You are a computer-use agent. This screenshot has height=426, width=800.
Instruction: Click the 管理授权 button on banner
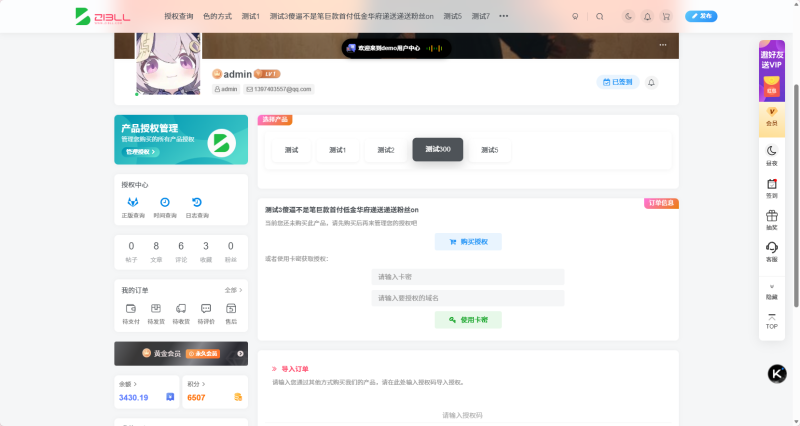[x=140, y=152]
